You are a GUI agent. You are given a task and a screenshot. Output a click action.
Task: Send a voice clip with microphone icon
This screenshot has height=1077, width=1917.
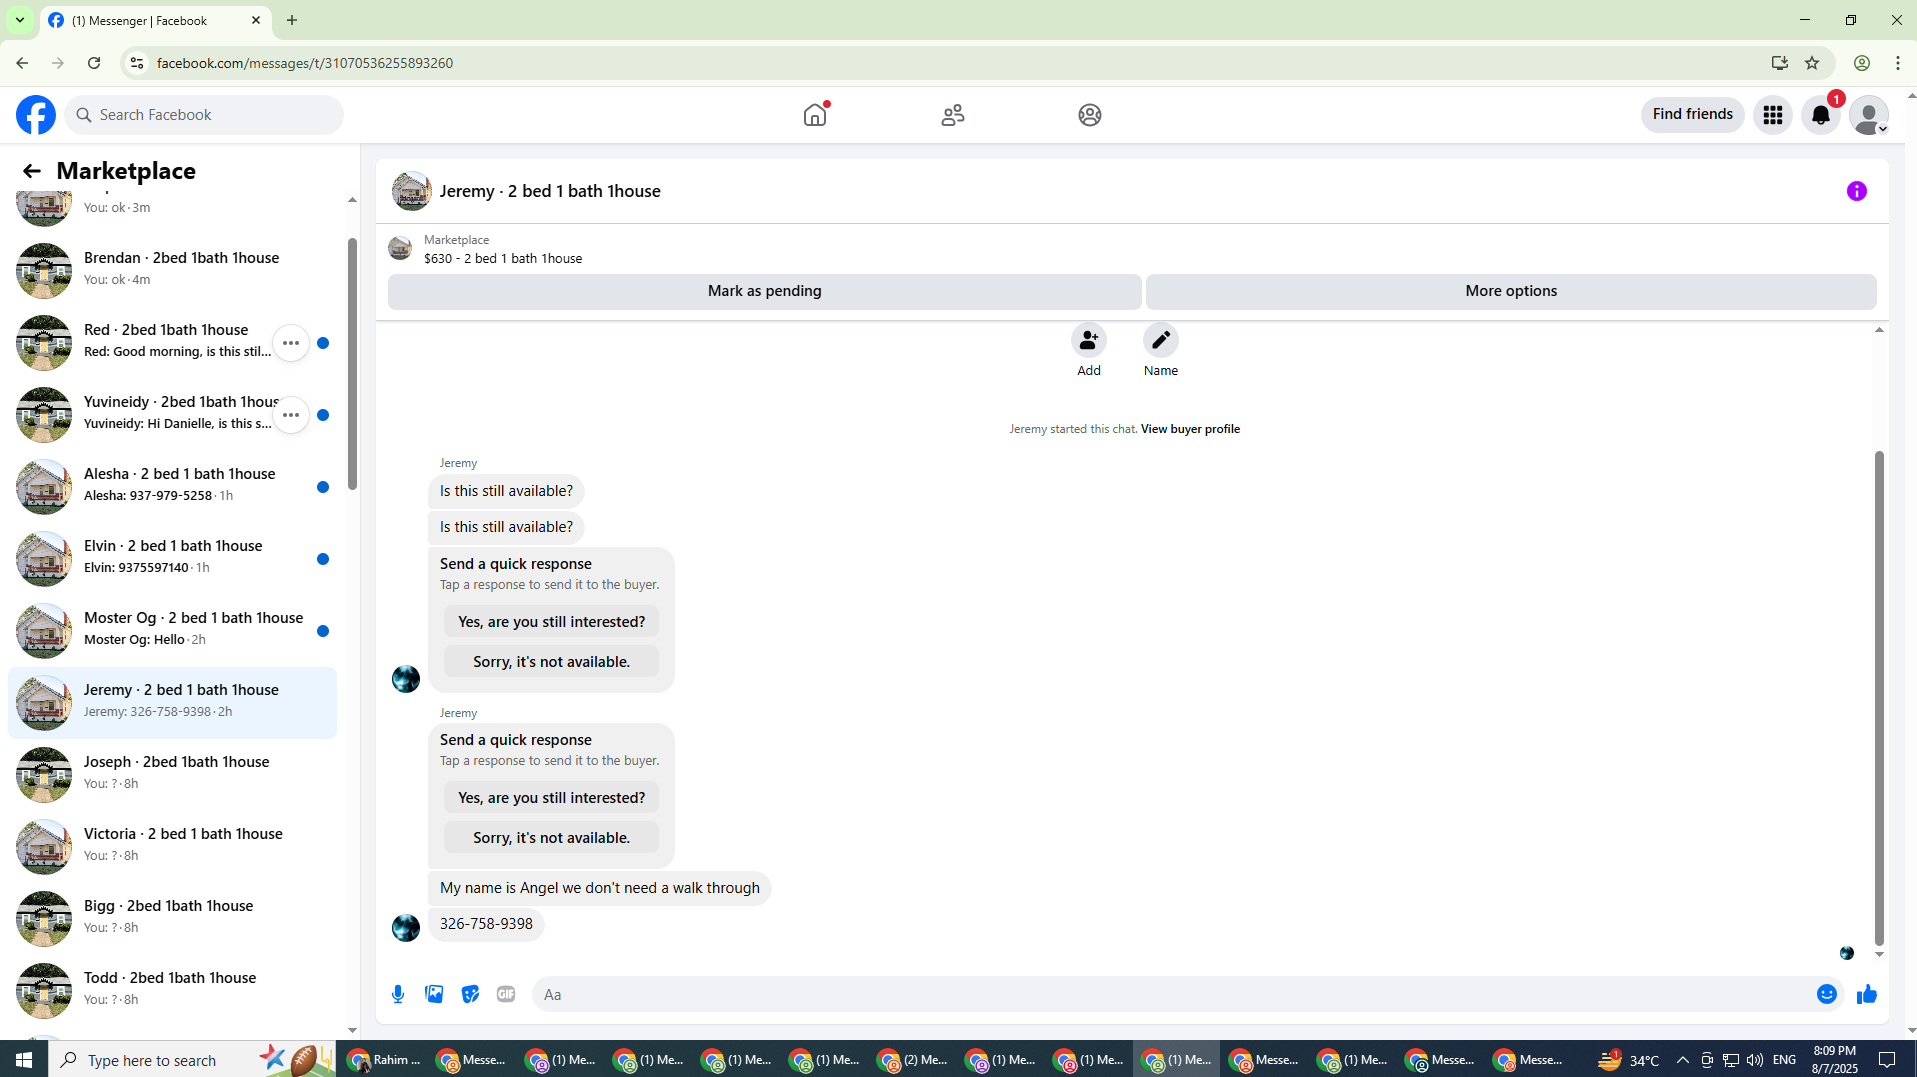(x=398, y=994)
